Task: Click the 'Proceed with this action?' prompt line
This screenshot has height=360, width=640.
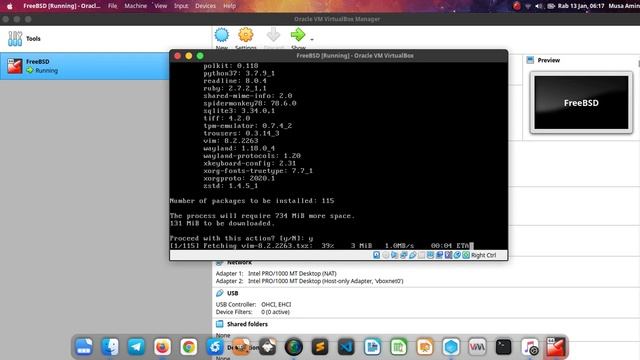Action: pyautogui.click(x=242, y=238)
